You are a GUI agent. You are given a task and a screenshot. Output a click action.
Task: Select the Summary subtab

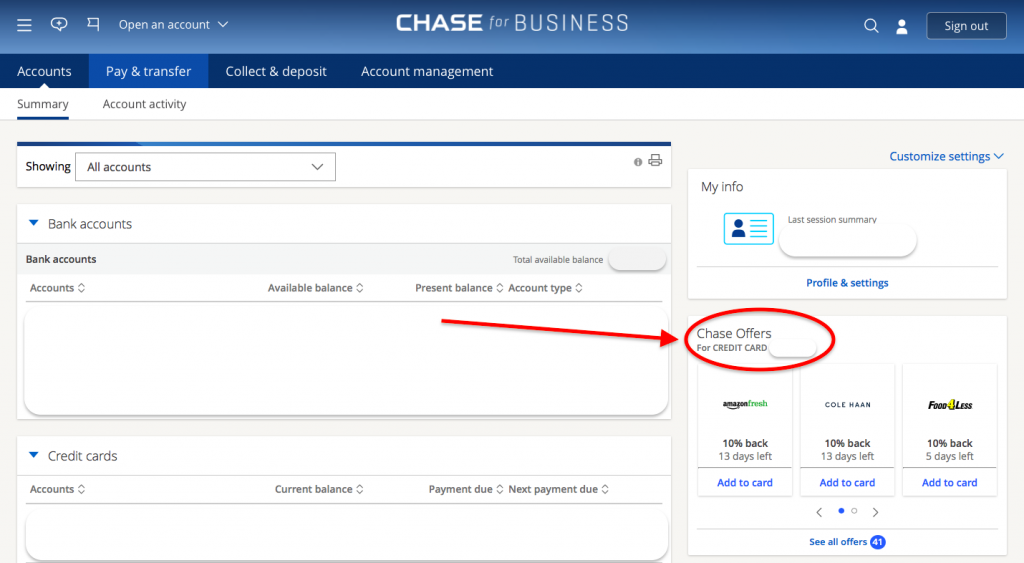pyautogui.click(x=42, y=104)
